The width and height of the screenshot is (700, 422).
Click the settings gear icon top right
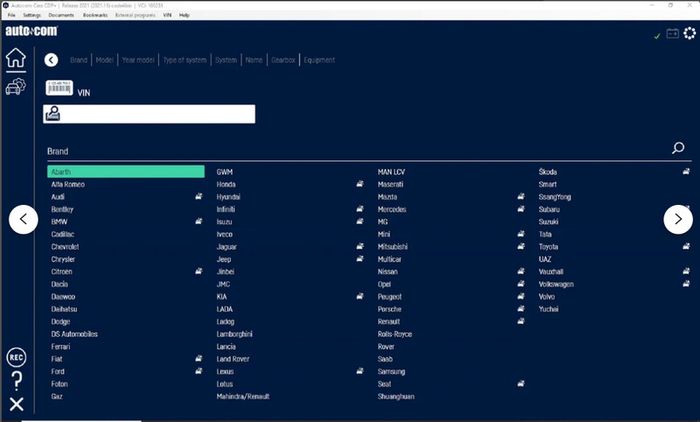[689, 33]
